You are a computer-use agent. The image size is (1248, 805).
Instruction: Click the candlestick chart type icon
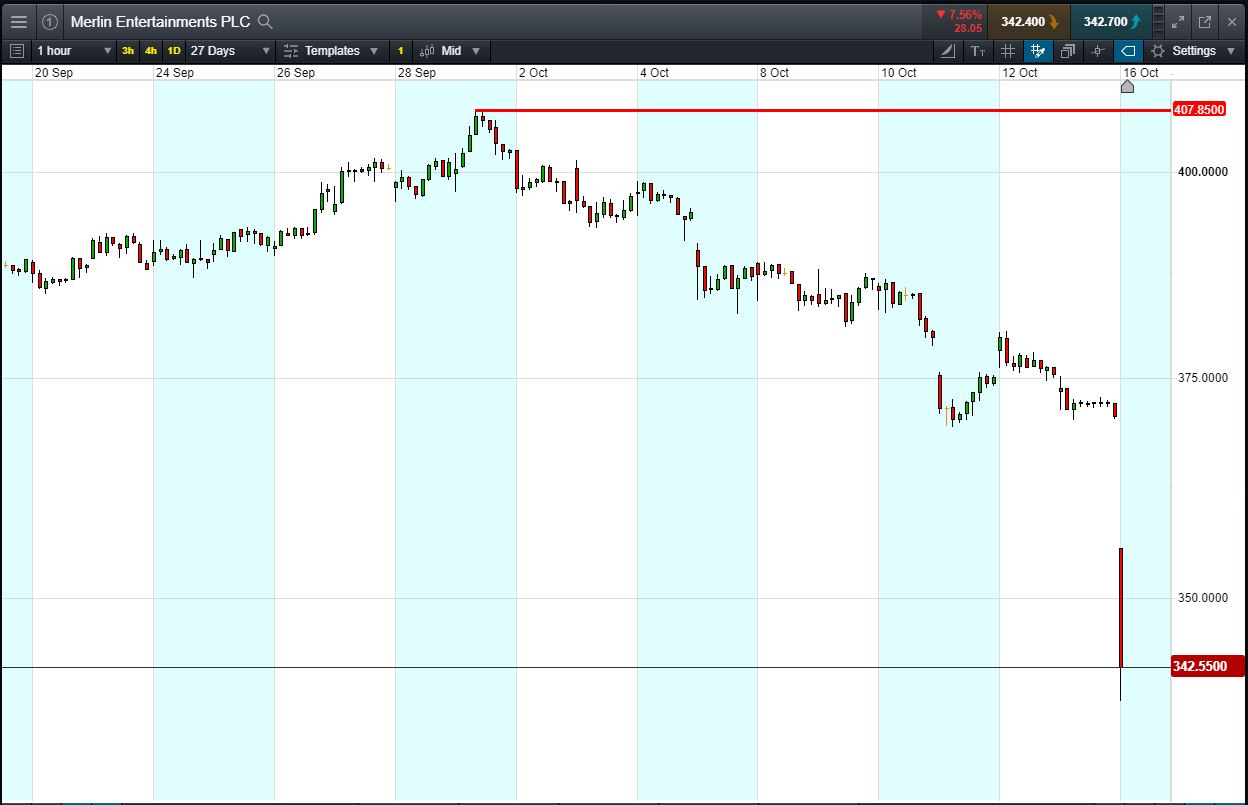coord(427,51)
